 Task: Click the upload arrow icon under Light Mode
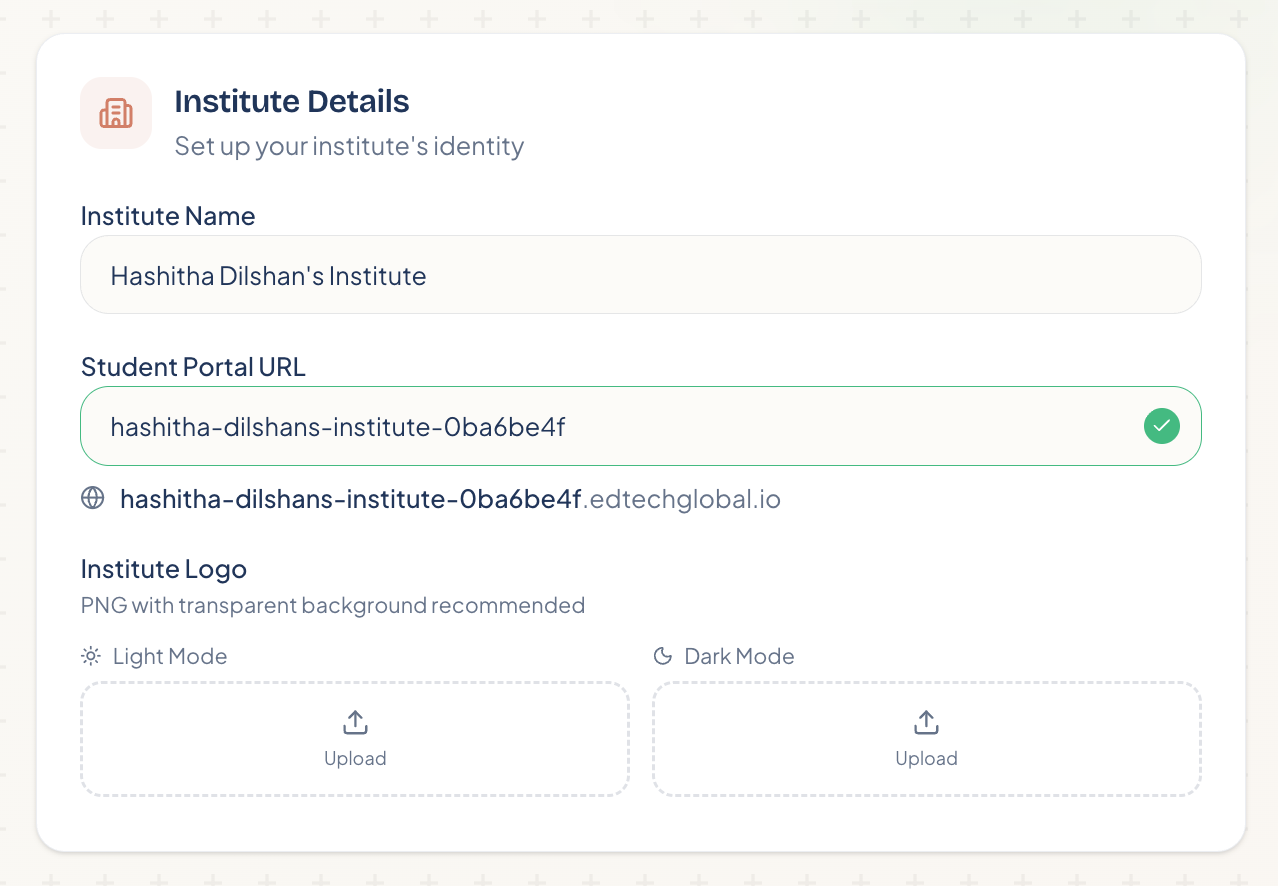click(355, 722)
